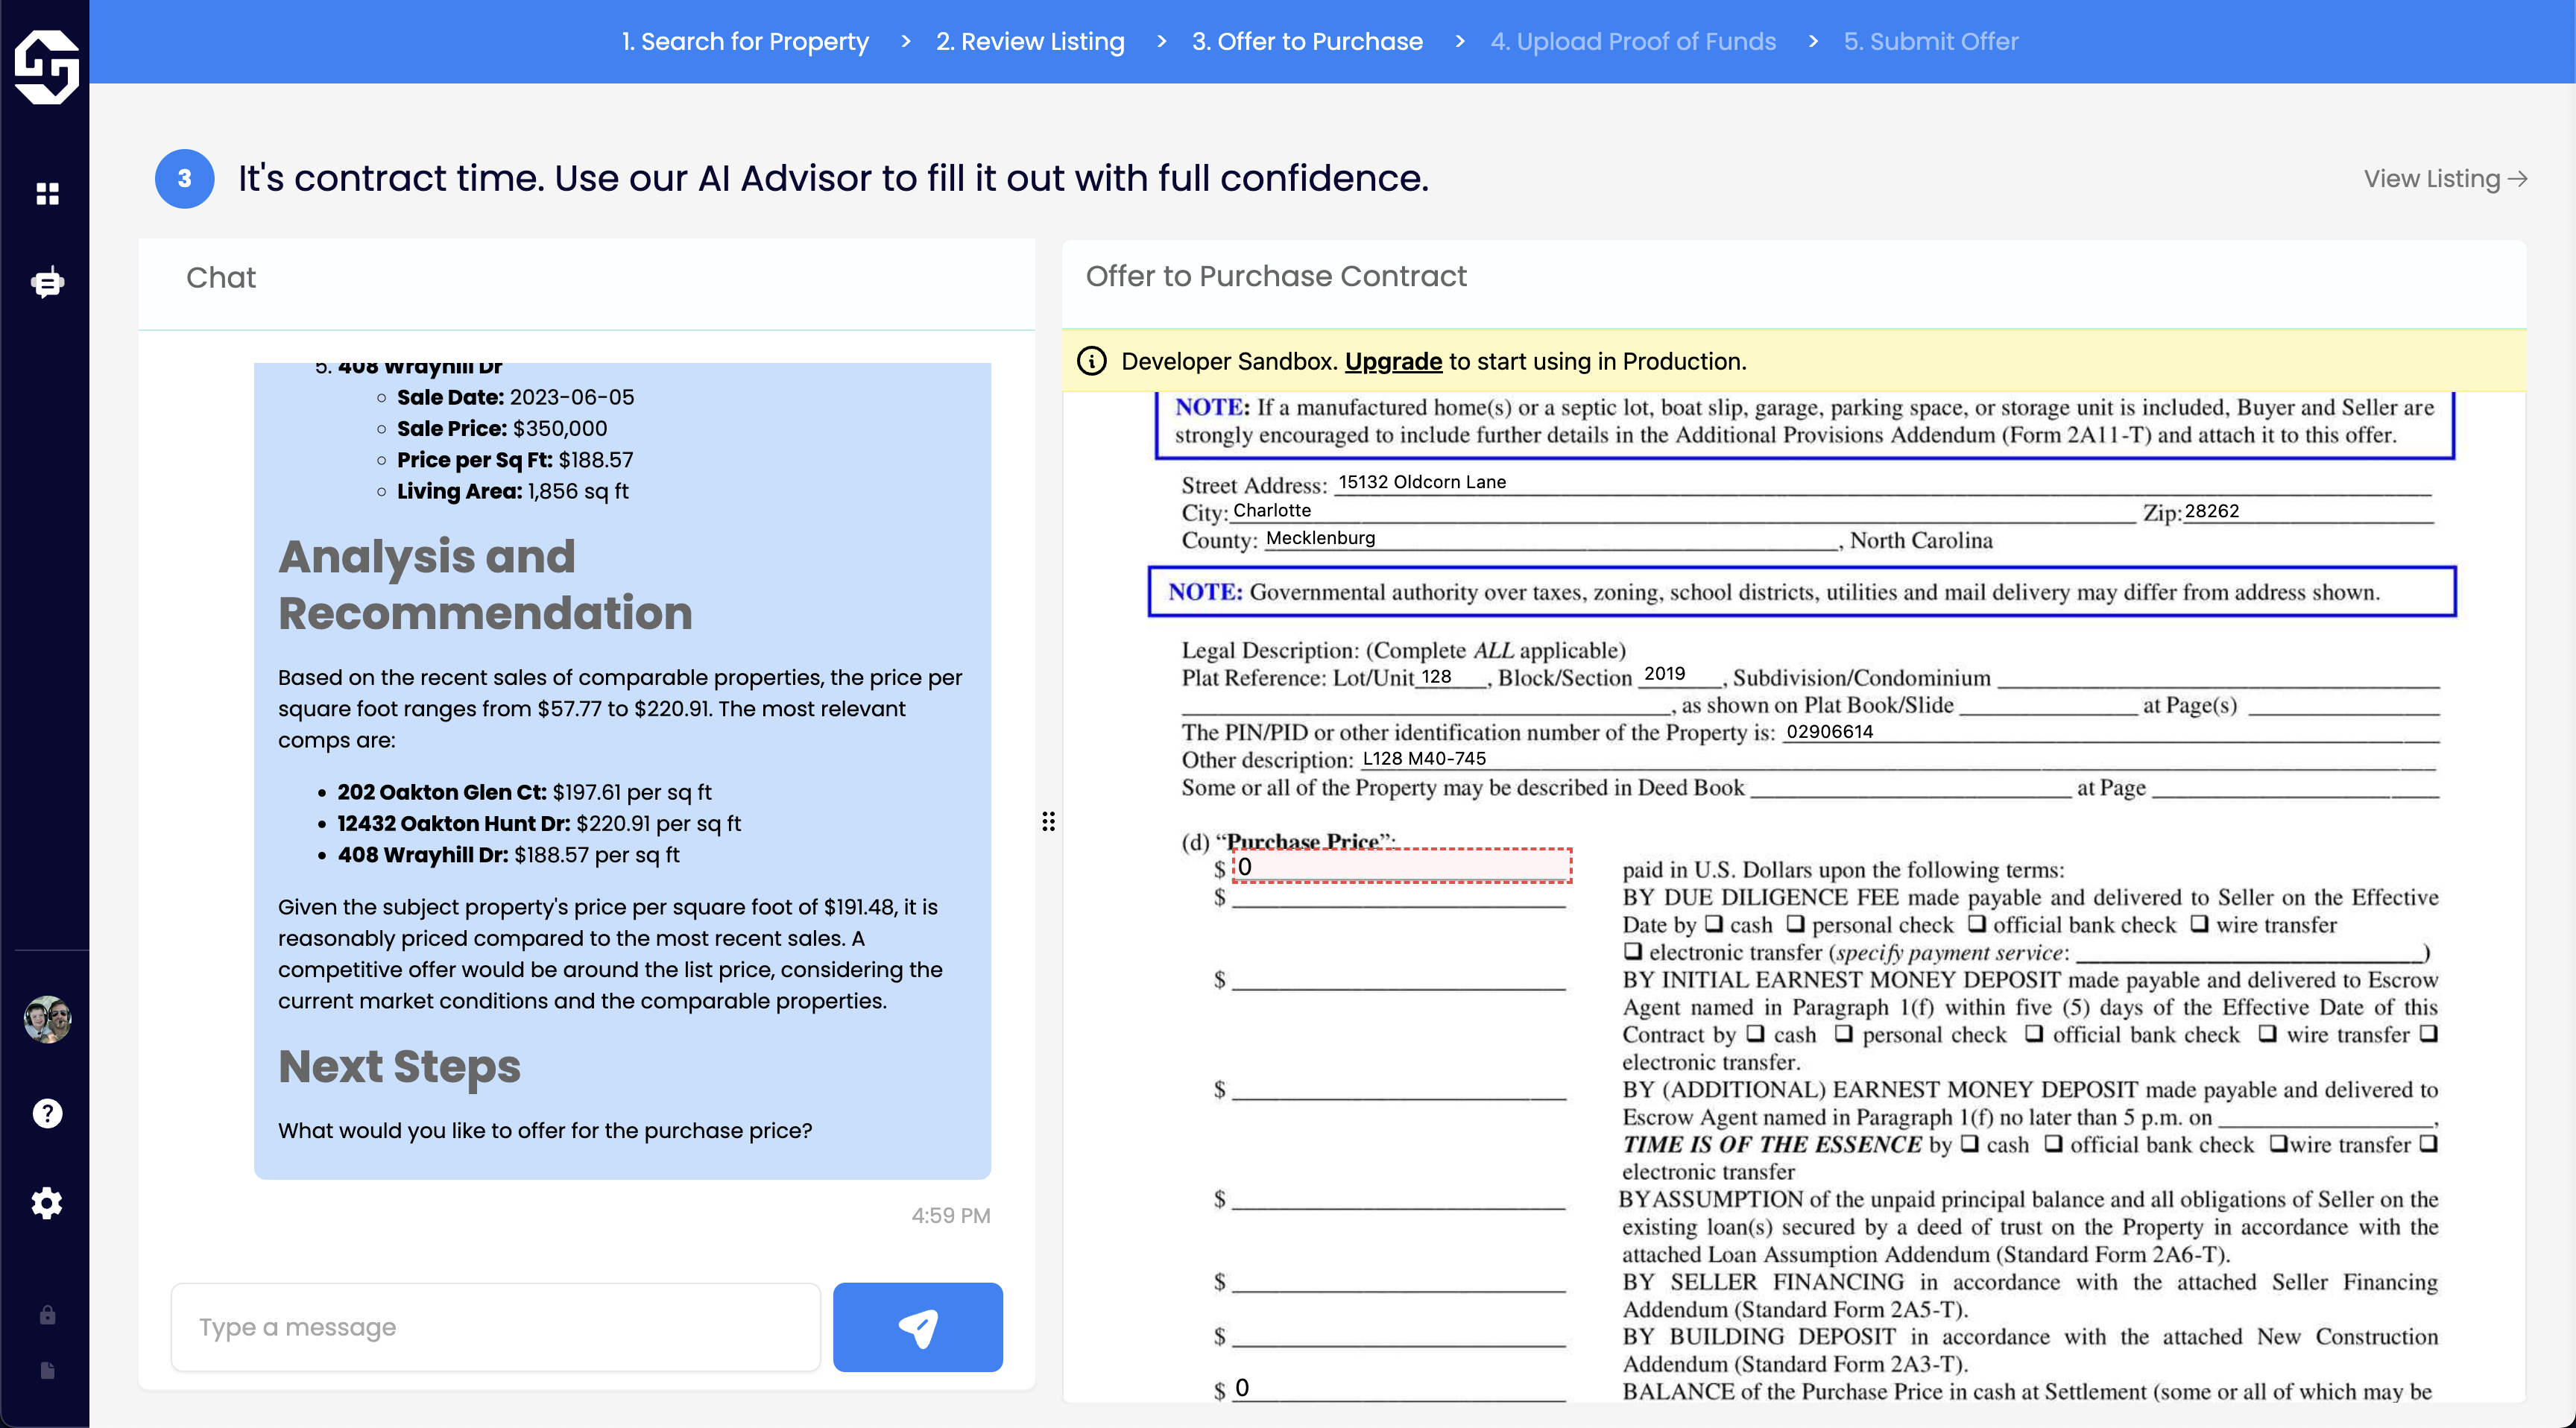This screenshot has height=1428, width=2576.
Task: Open settings gear in sidebar
Action: point(47,1202)
